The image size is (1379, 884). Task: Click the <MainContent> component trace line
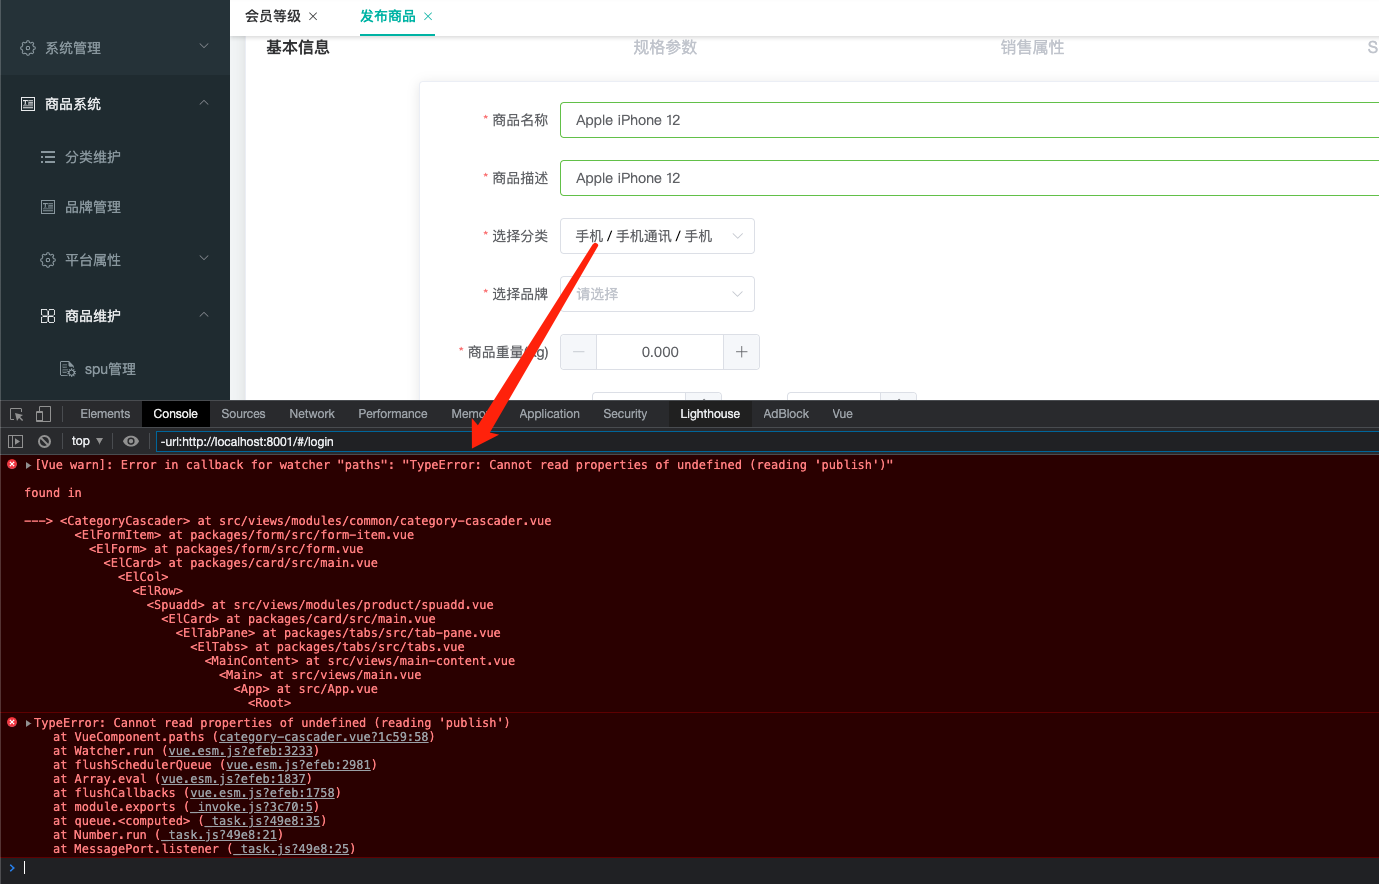point(360,661)
